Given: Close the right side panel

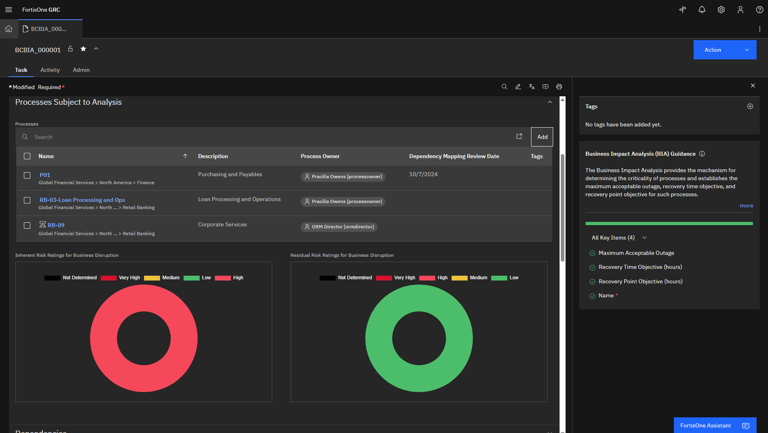Looking at the screenshot, I should 753,86.
